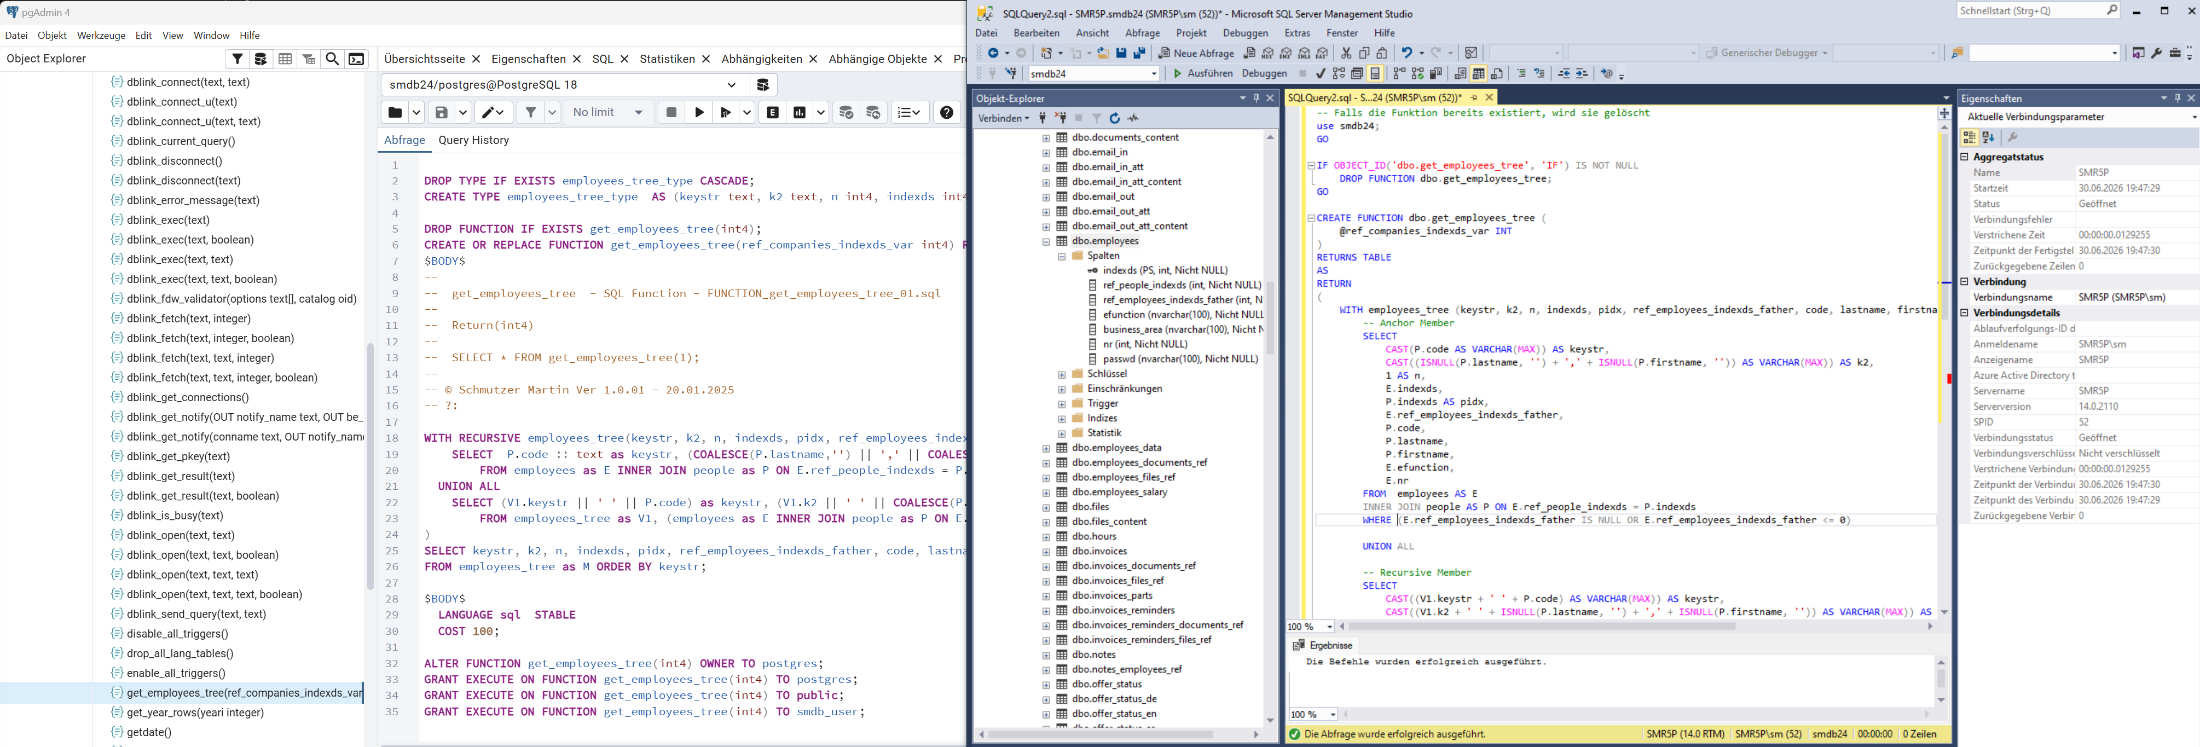Viewport: 2200px width, 747px height.
Task: Click pgAdmin's Explain 'E' icon
Action: (x=773, y=112)
